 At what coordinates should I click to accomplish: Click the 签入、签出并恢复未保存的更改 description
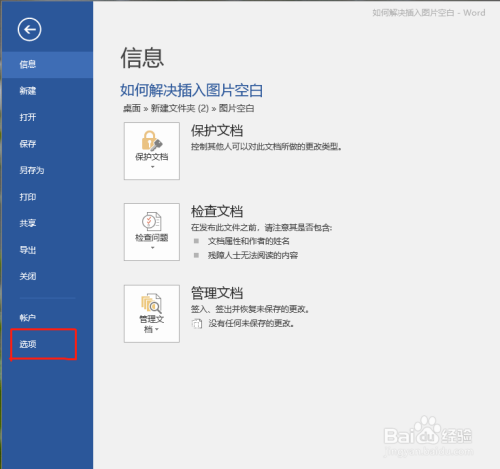click(250, 309)
